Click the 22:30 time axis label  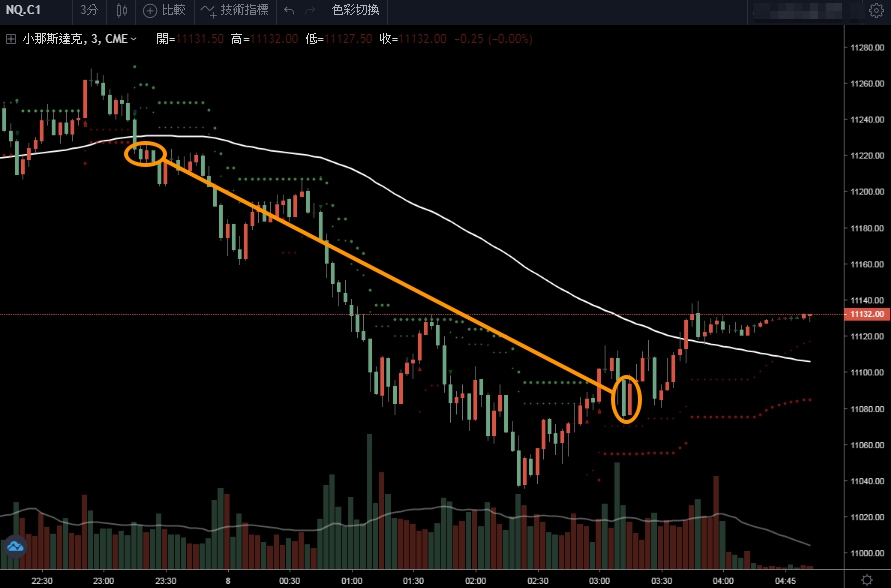tap(42, 581)
